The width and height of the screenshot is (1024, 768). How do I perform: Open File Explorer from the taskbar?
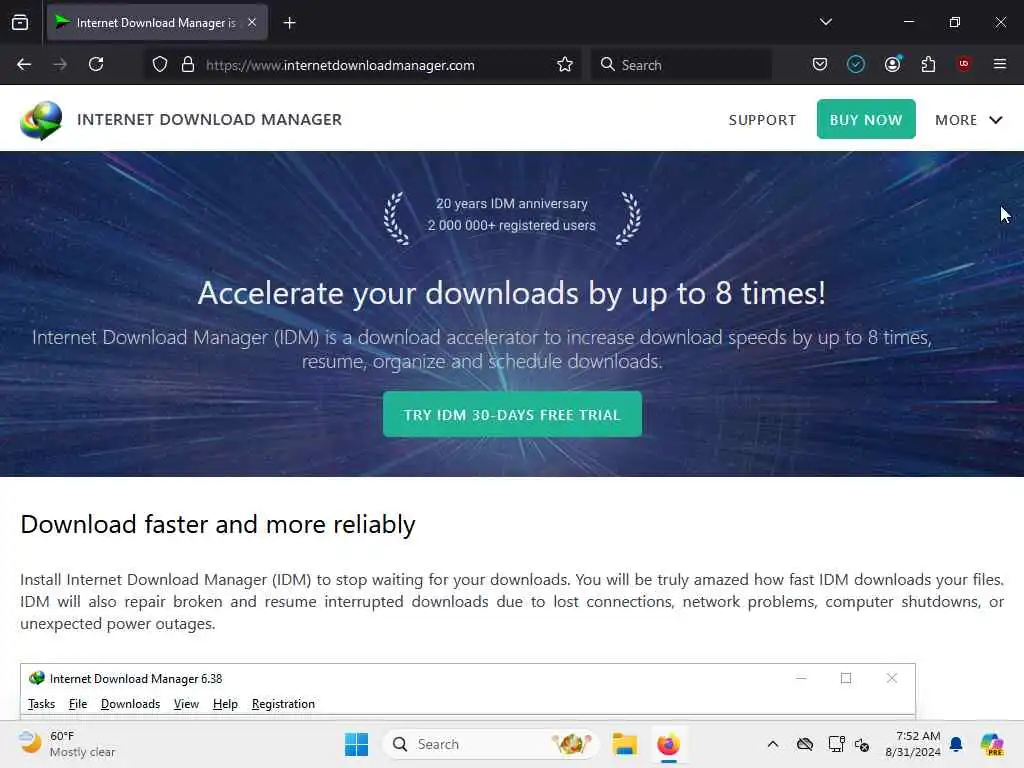coord(624,744)
